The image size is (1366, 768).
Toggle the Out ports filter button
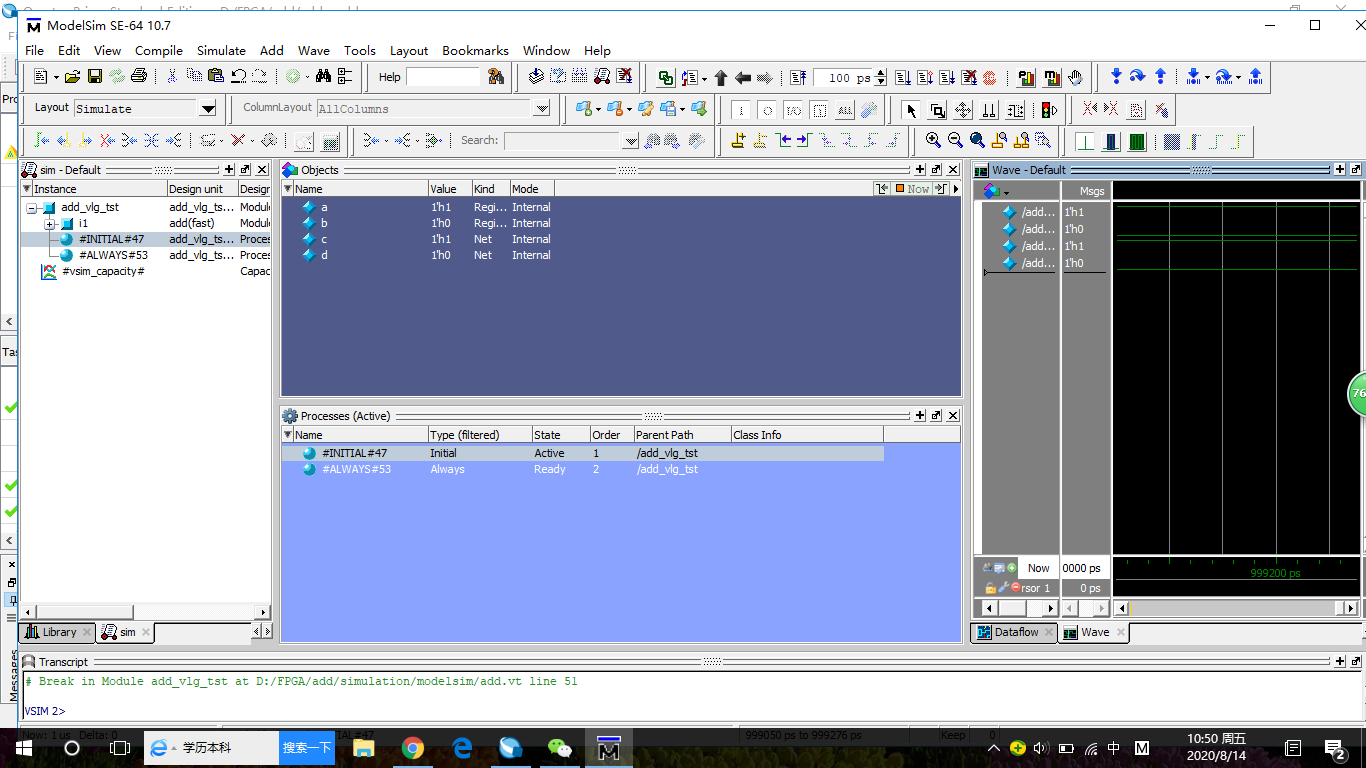(x=767, y=109)
